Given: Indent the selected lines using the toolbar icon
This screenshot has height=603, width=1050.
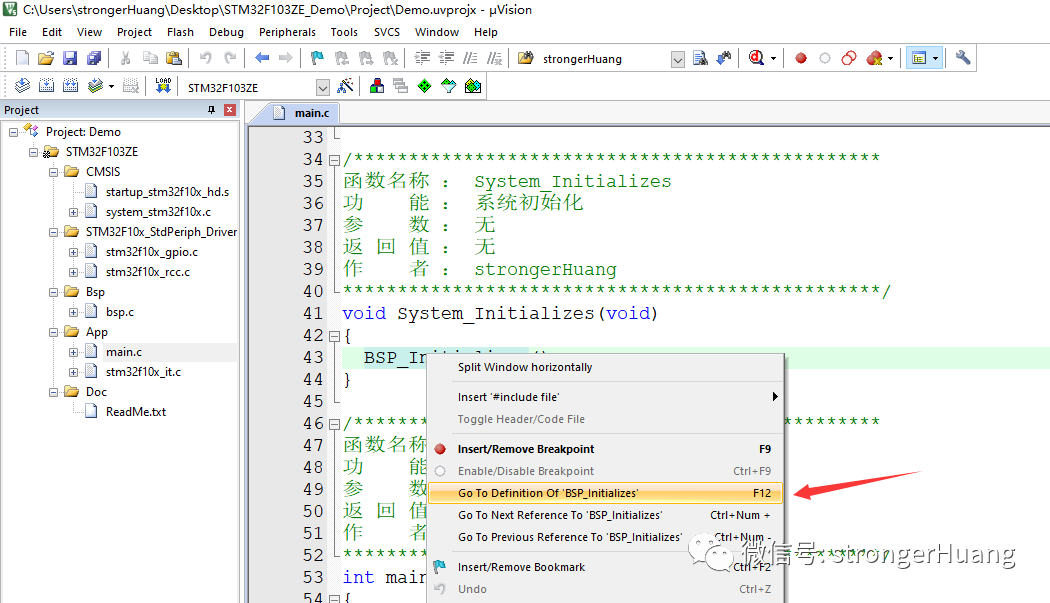Looking at the screenshot, I should [x=422, y=58].
